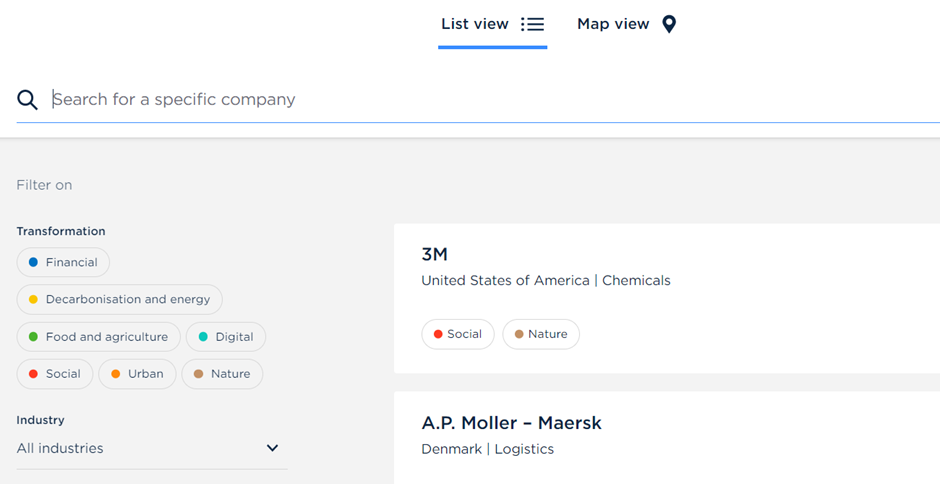
Task: Click the Social tag on 3M card
Action: (x=458, y=334)
